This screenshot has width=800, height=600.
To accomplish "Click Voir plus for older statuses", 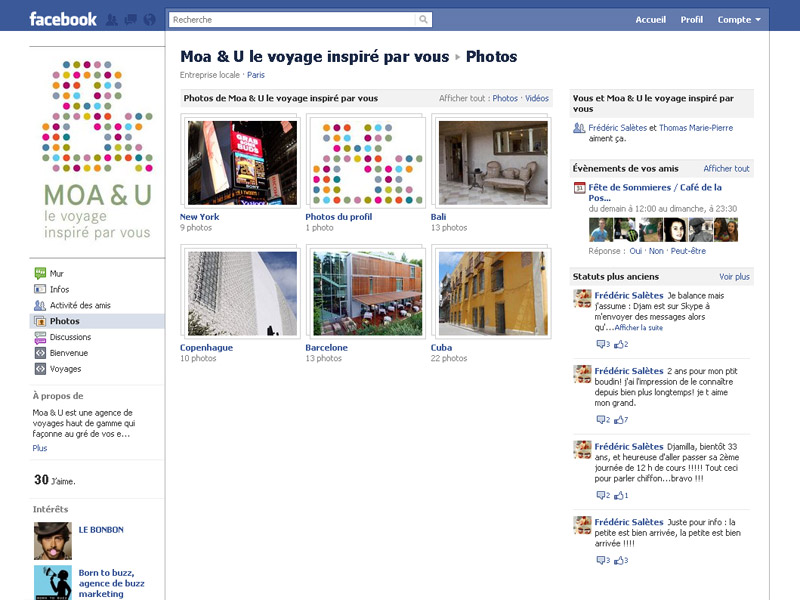I will 734,277.
